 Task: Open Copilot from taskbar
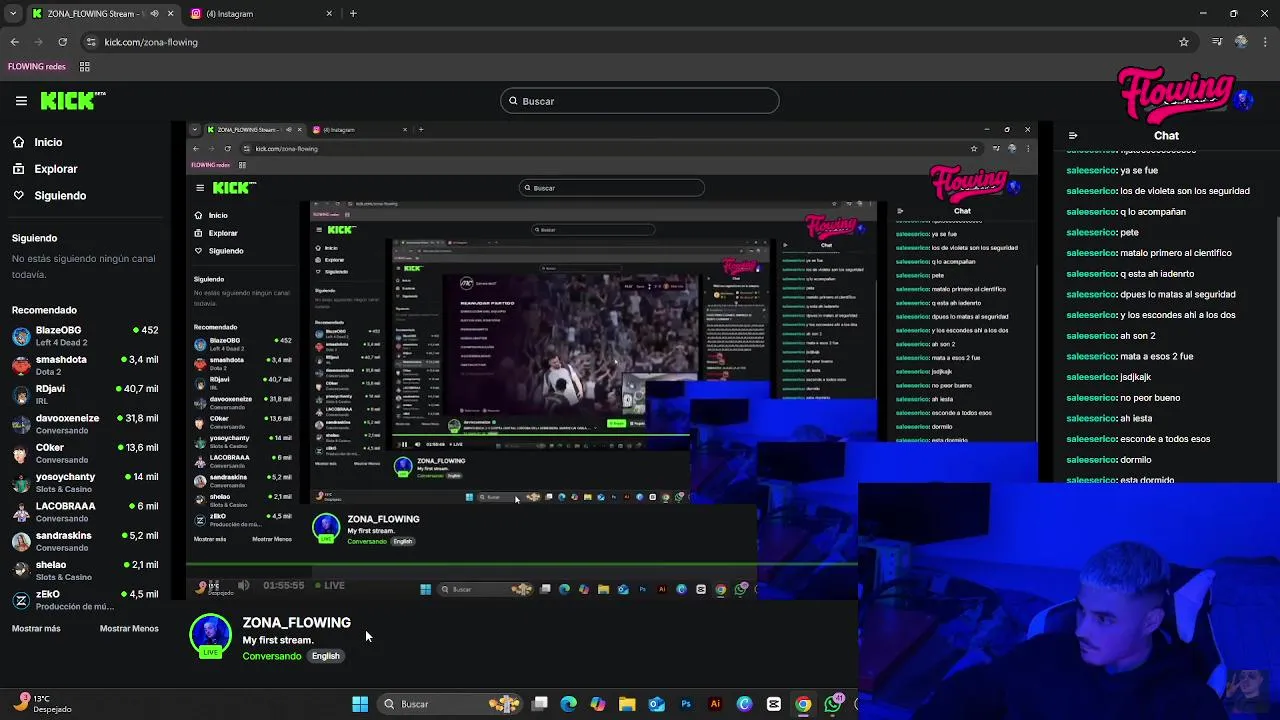coord(598,704)
